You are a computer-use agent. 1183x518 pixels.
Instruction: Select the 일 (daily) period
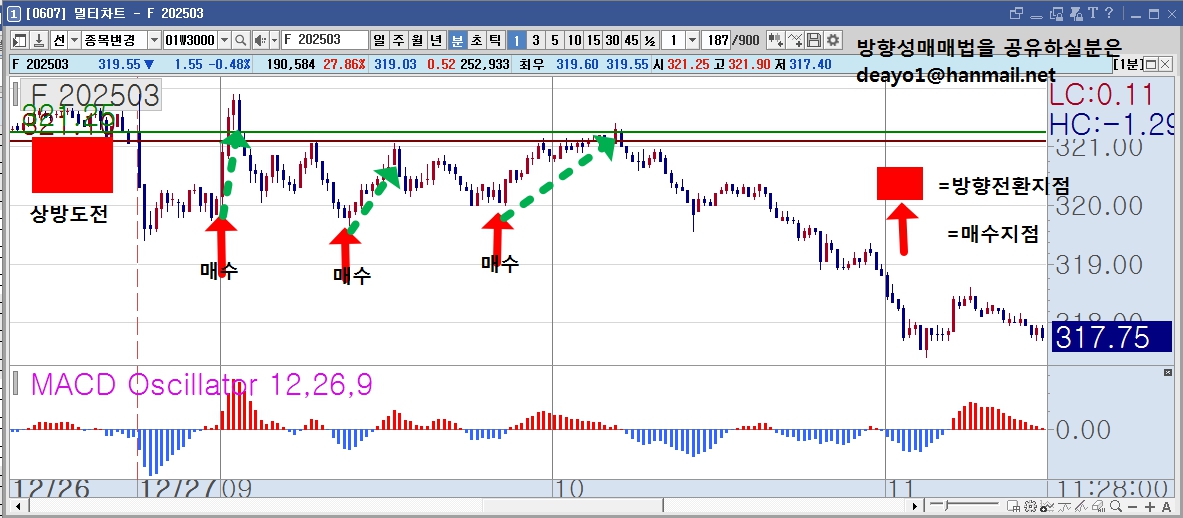378,40
